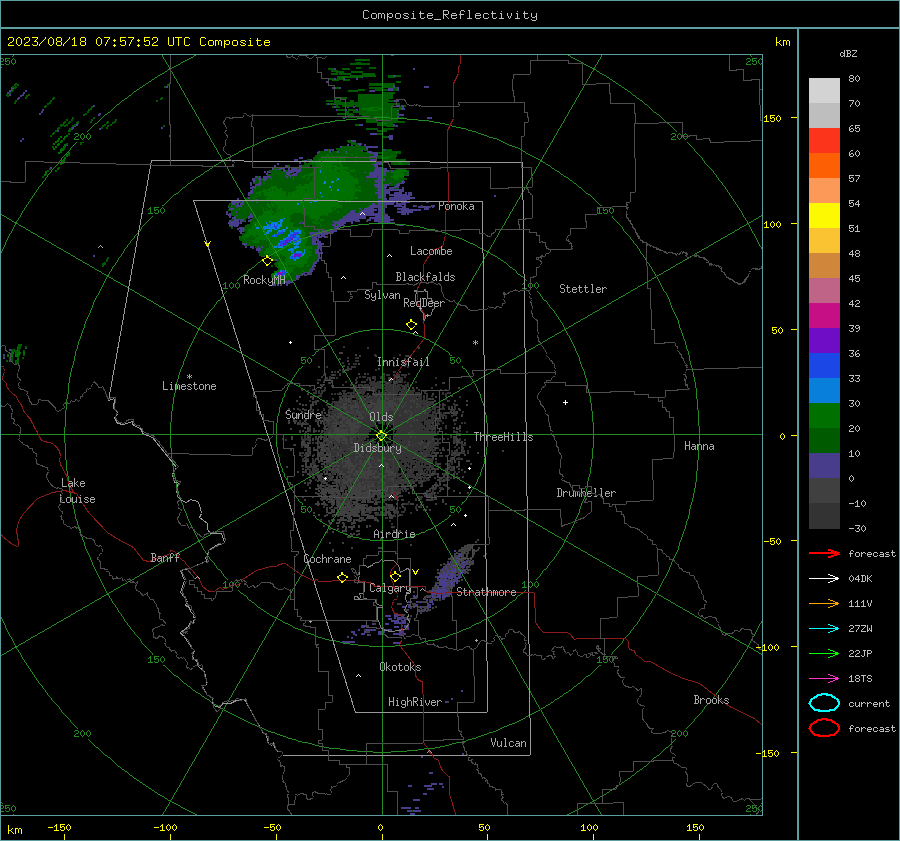Image resolution: width=900 pixels, height=841 pixels.
Task: Click the white 04DK arrow in legend
Action: click(824, 579)
